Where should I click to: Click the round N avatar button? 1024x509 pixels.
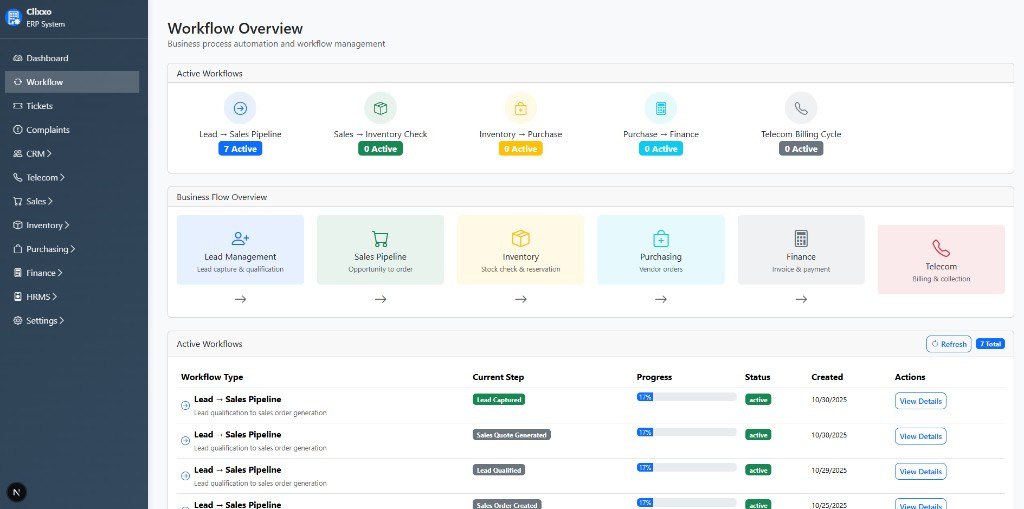click(16, 492)
